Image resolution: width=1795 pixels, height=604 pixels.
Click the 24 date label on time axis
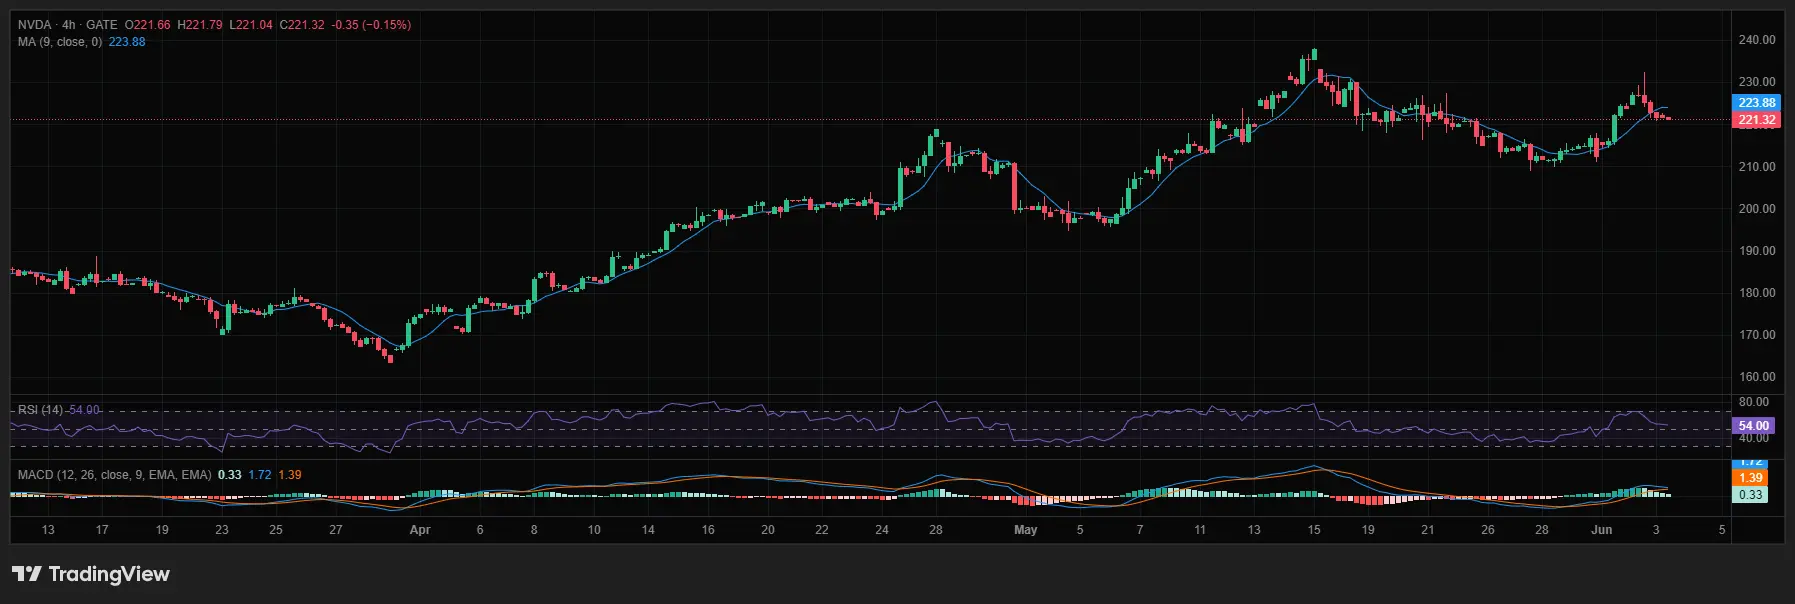pyautogui.click(x=882, y=530)
